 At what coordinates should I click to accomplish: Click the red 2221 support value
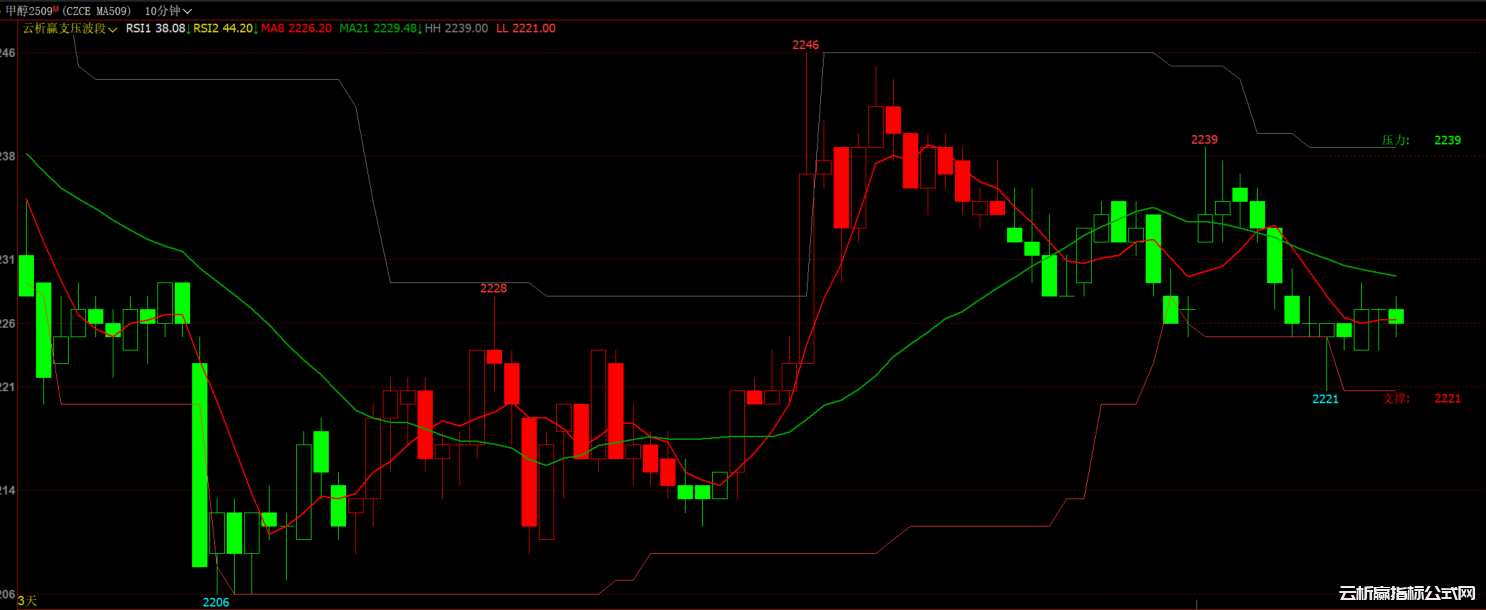[1447, 398]
